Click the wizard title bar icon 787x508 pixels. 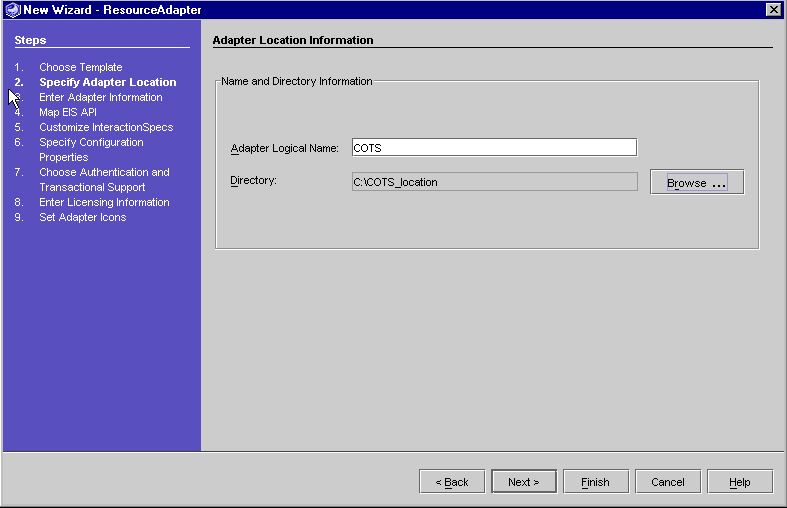[x=13, y=10]
